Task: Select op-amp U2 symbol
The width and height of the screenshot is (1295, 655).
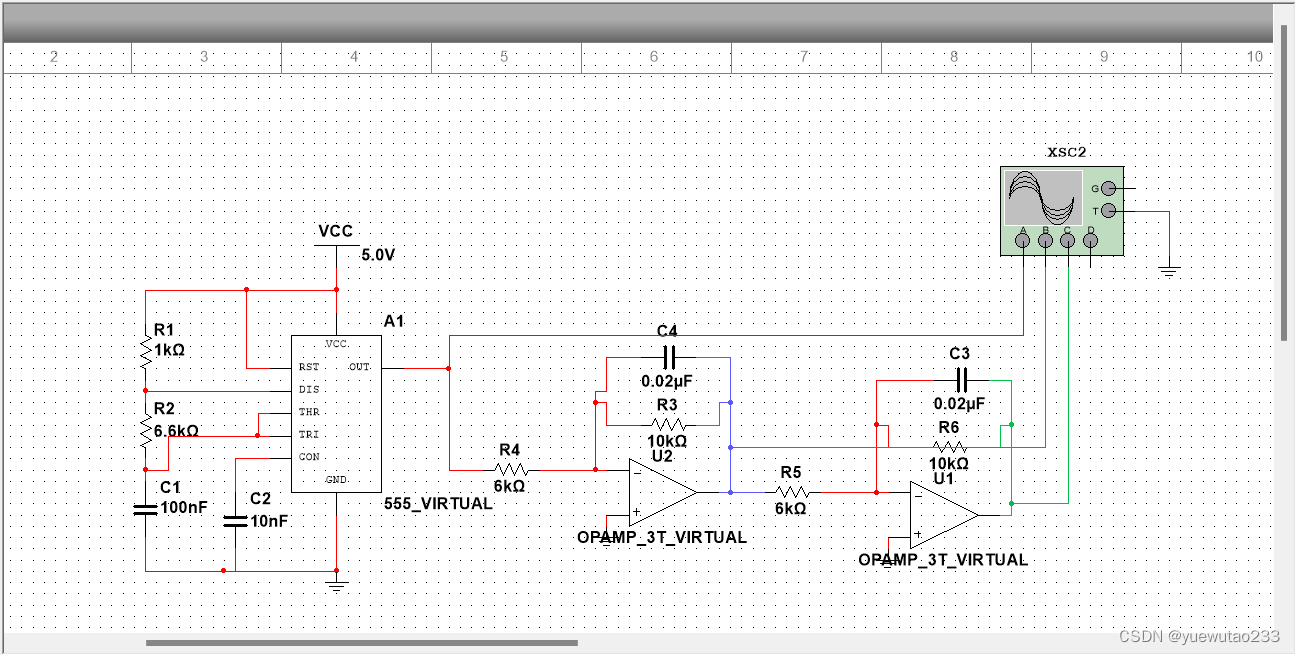Action: [662, 491]
